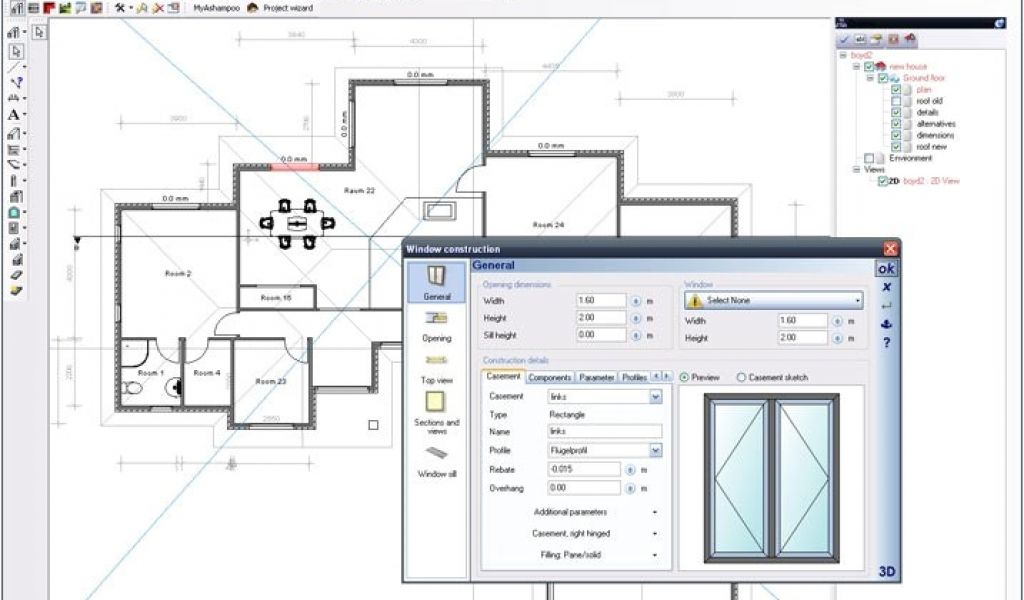The width and height of the screenshot is (1024, 600).
Task: Click the Sill height input field
Action: point(601,336)
